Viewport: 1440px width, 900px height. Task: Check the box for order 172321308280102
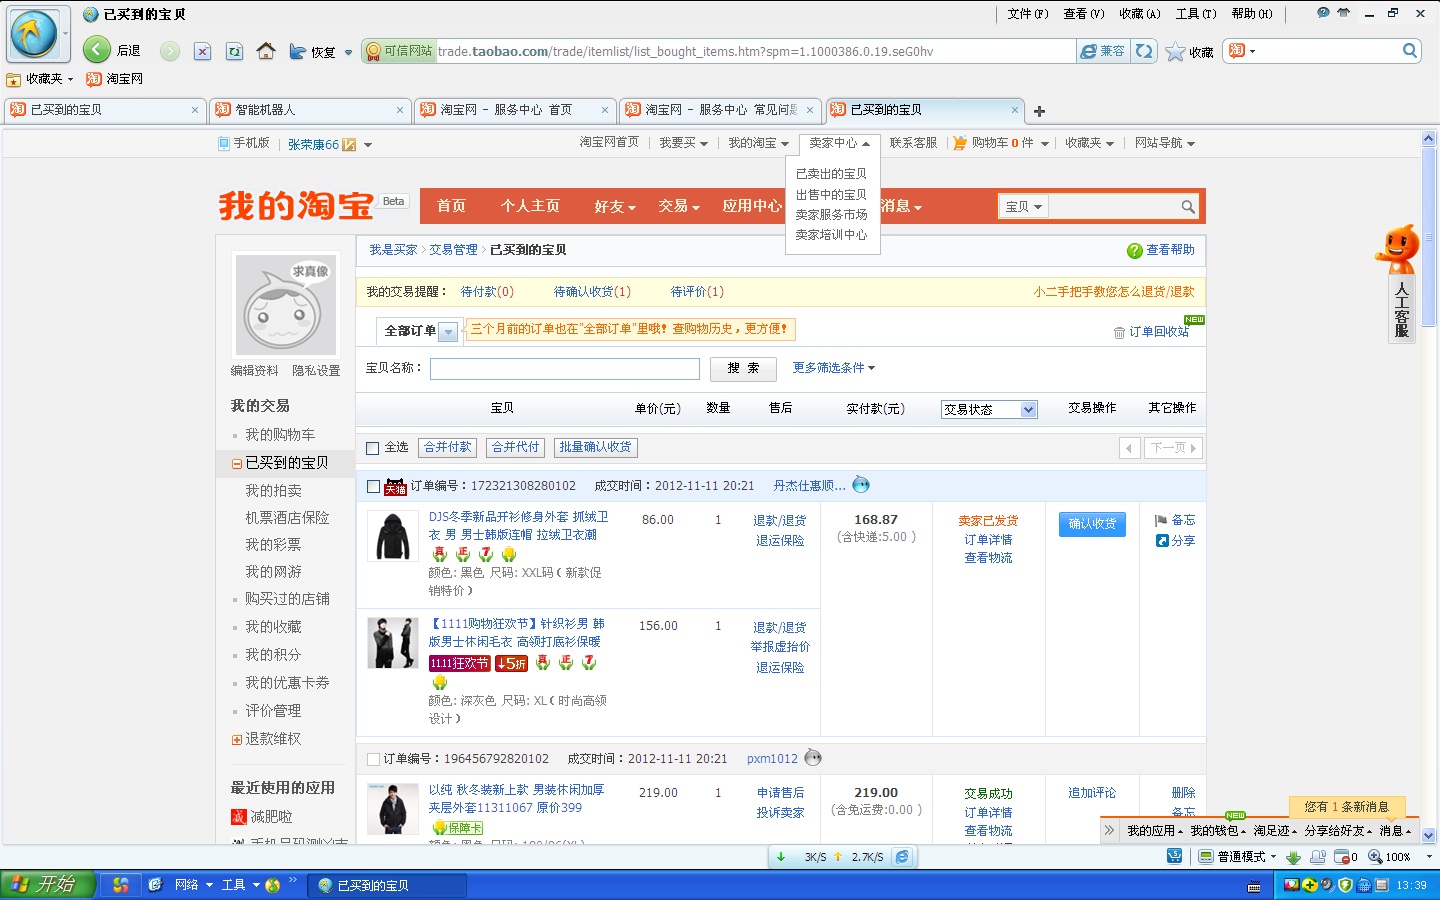coord(373,486)
